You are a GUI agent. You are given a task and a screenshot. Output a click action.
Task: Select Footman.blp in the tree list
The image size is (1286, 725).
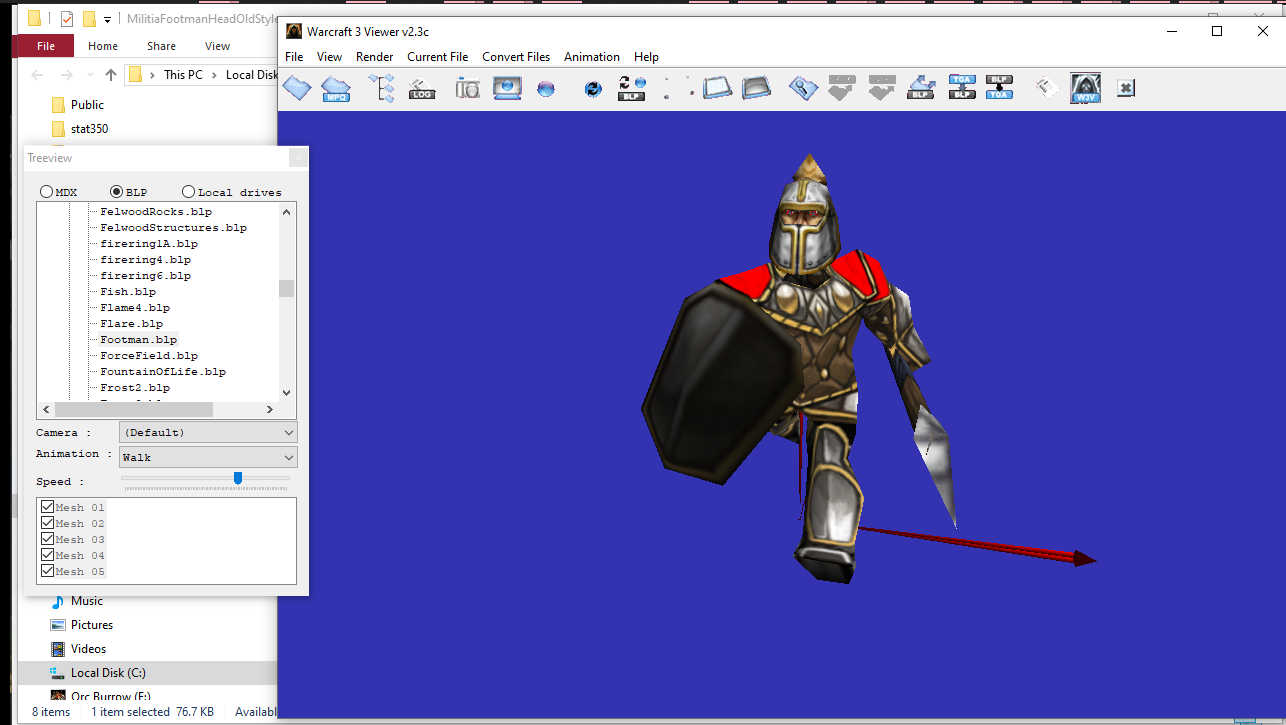pyautogui.click(x=138, y=339)
